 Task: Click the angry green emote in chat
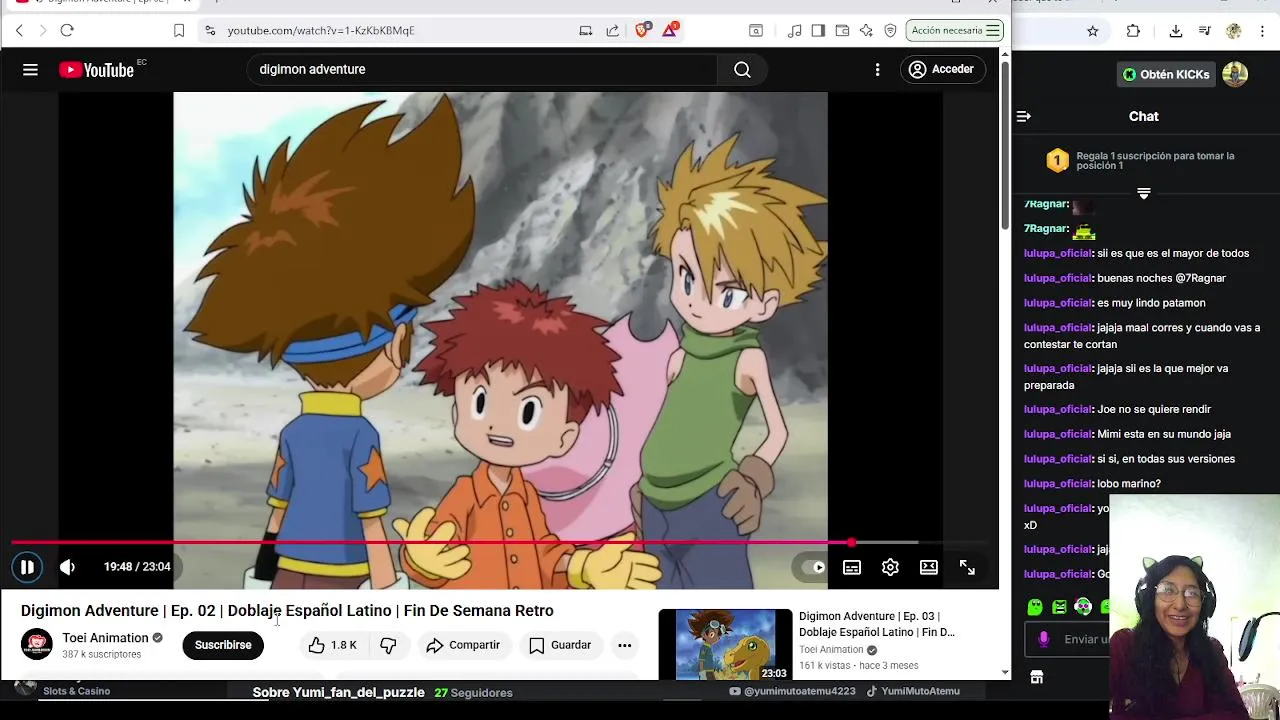click(x=1059, y=607)
